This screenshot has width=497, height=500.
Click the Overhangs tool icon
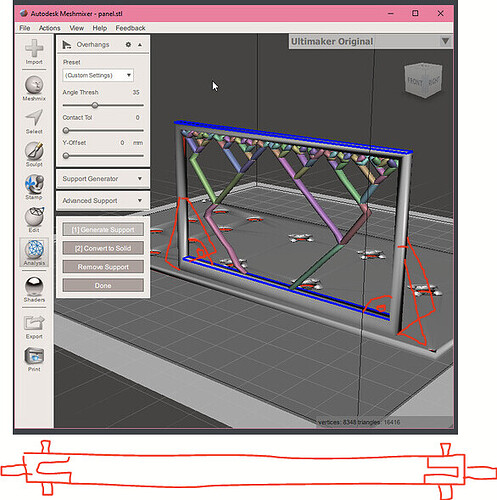click(x=67, y=45)
